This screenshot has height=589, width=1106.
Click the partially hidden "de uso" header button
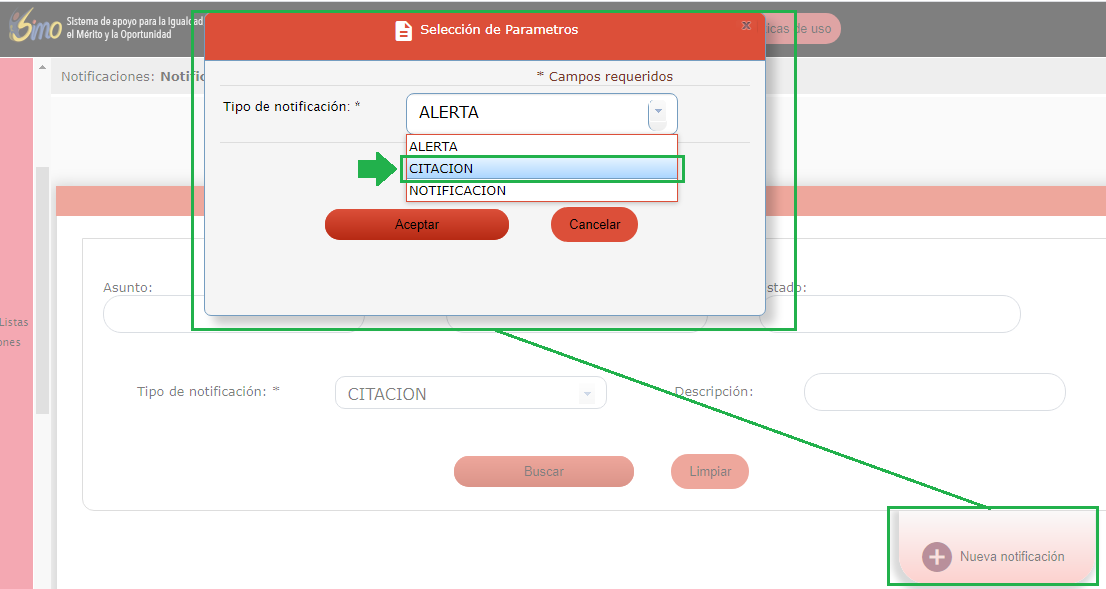[805, 29]
